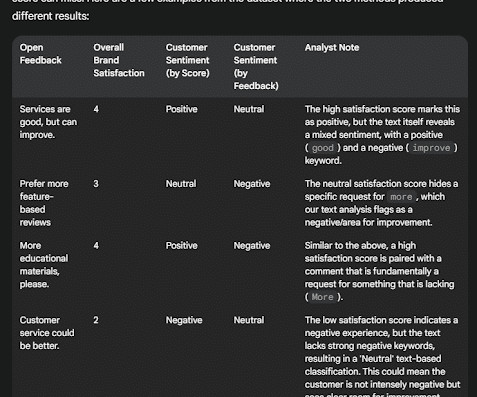This screenshot has height=397, width=477.
Task: Select the 'Services are good, but can improve' cell
Action: pyautogui.click(x=48, y=122)
